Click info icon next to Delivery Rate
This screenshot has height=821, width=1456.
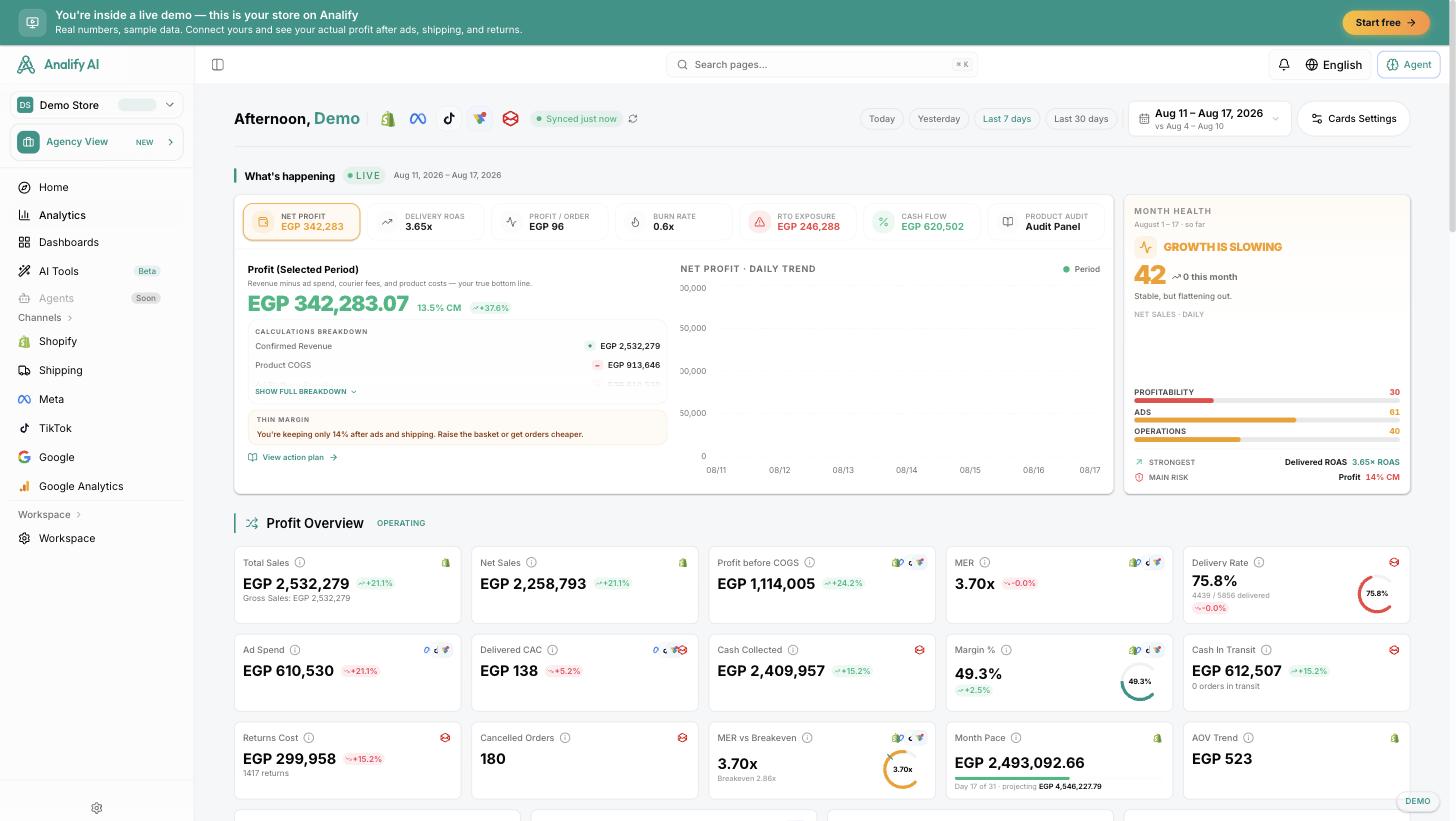click(x=1259, y=563)
